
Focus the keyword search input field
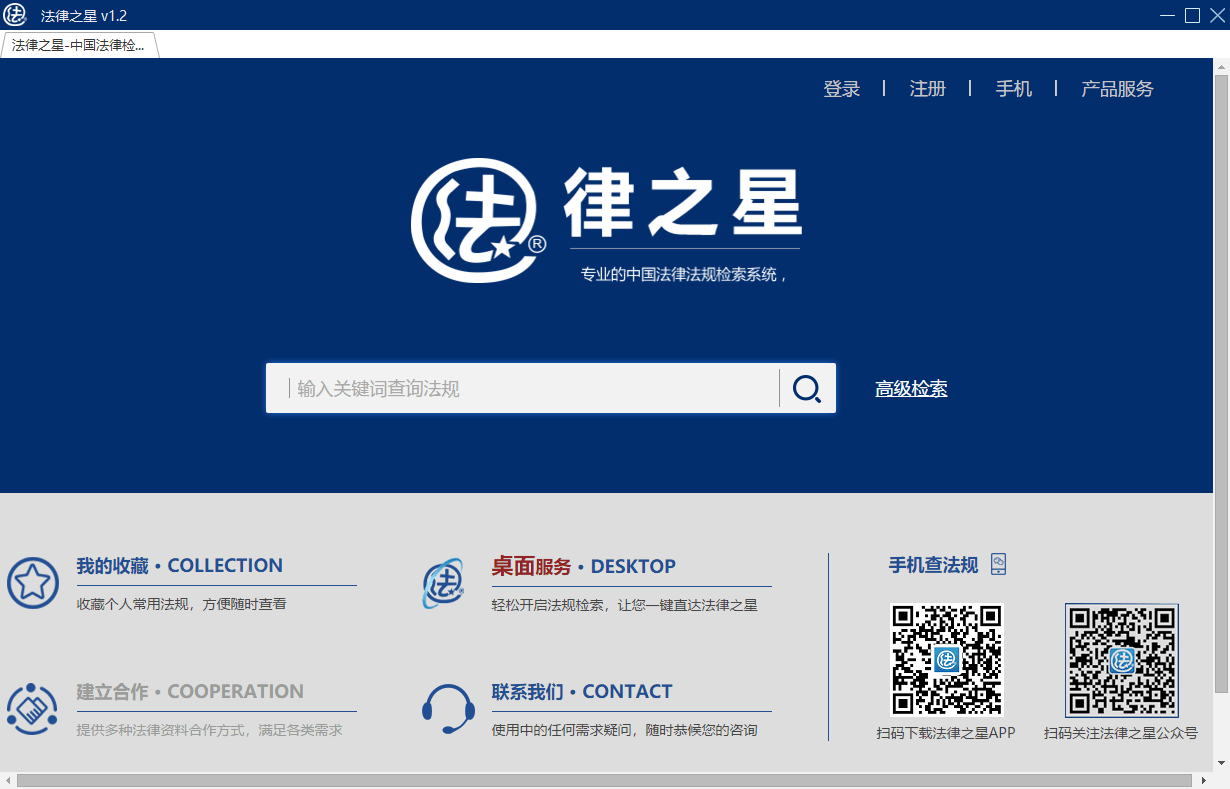pyautogui.click(x=522, y=389)
